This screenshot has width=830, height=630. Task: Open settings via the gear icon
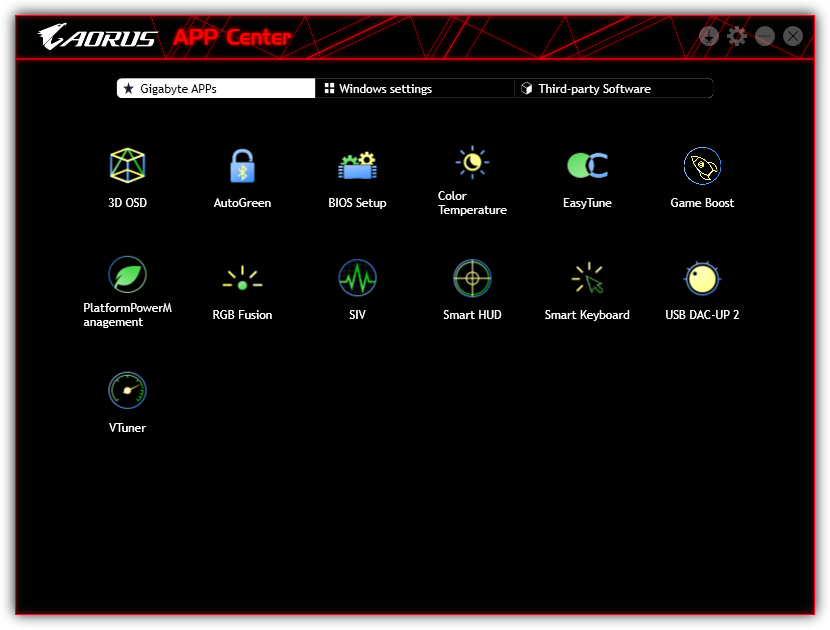click(x=737, y=36)
